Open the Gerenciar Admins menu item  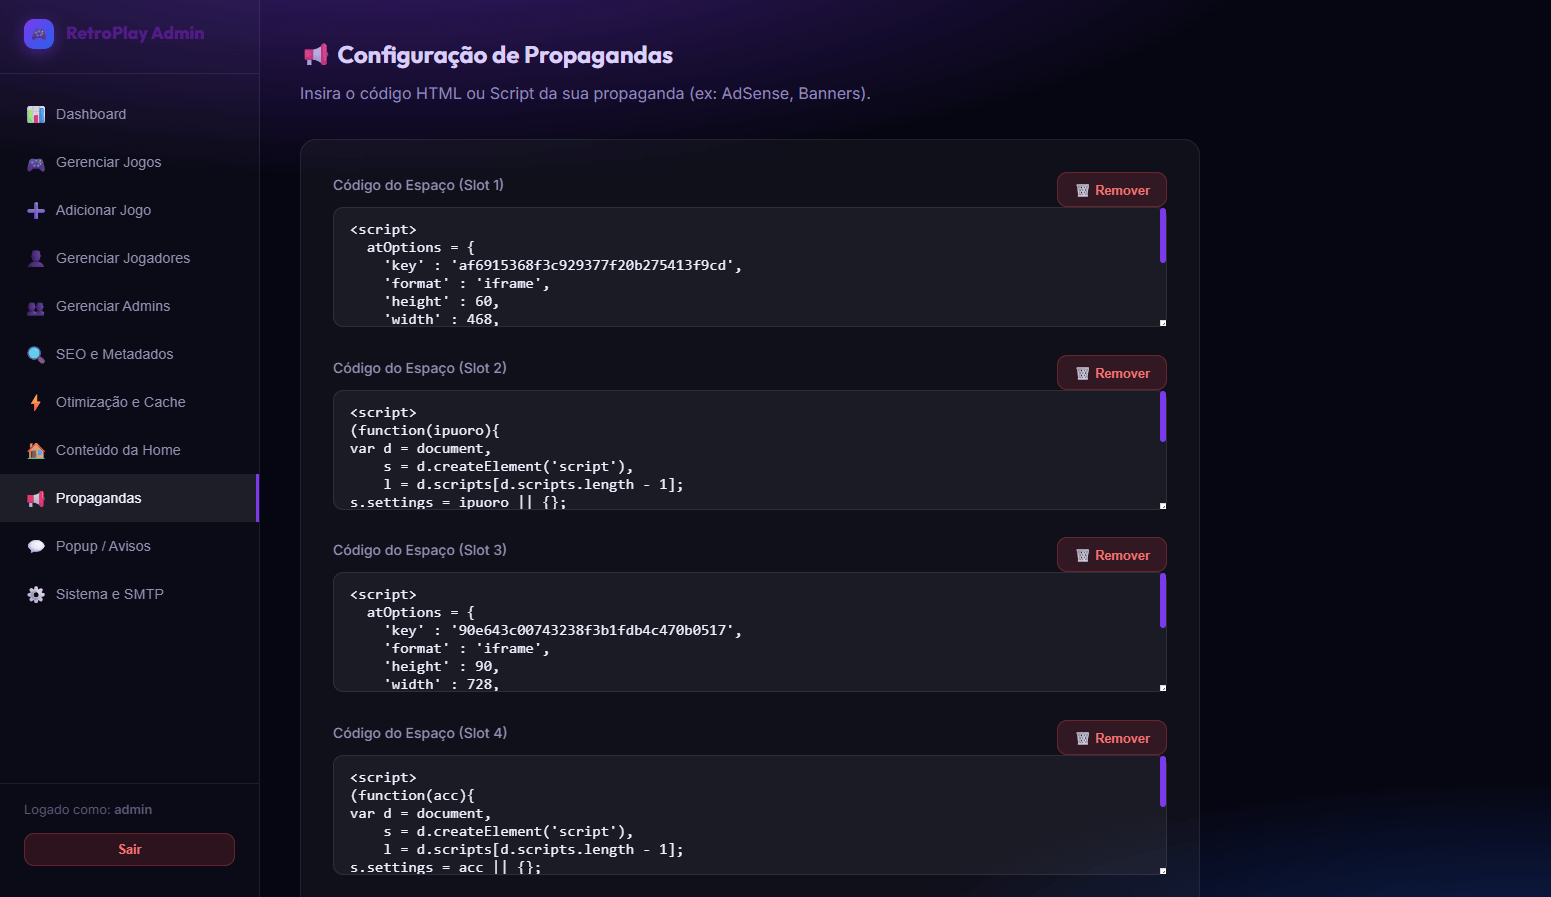[x=113, y=307]
